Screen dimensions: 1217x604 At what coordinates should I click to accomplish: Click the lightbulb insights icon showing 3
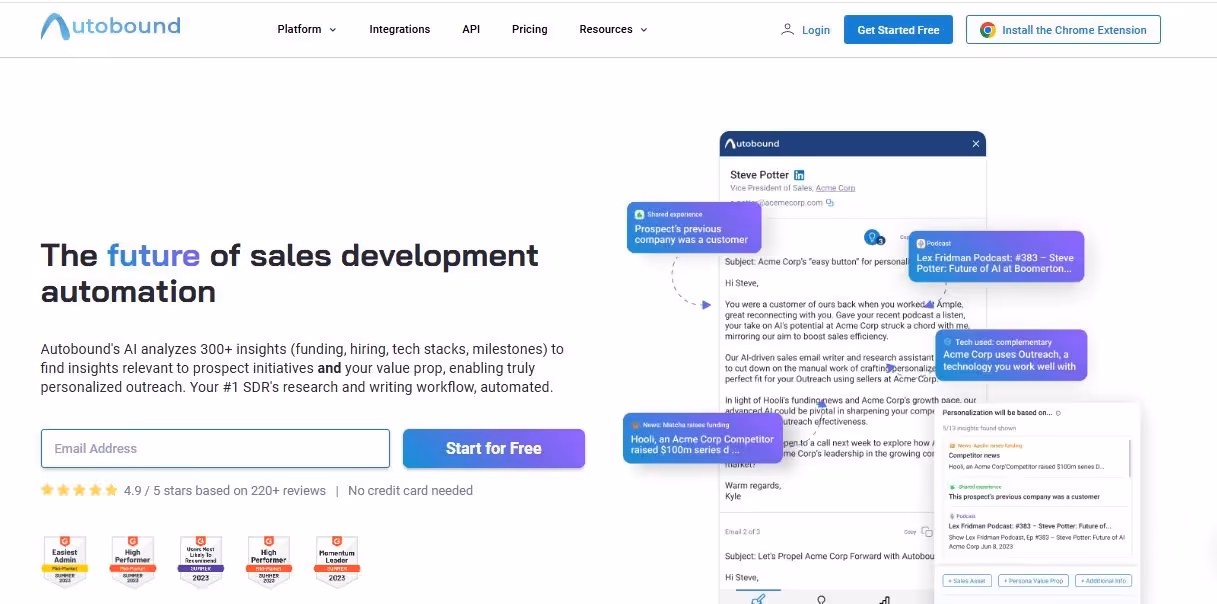point(872,238)
